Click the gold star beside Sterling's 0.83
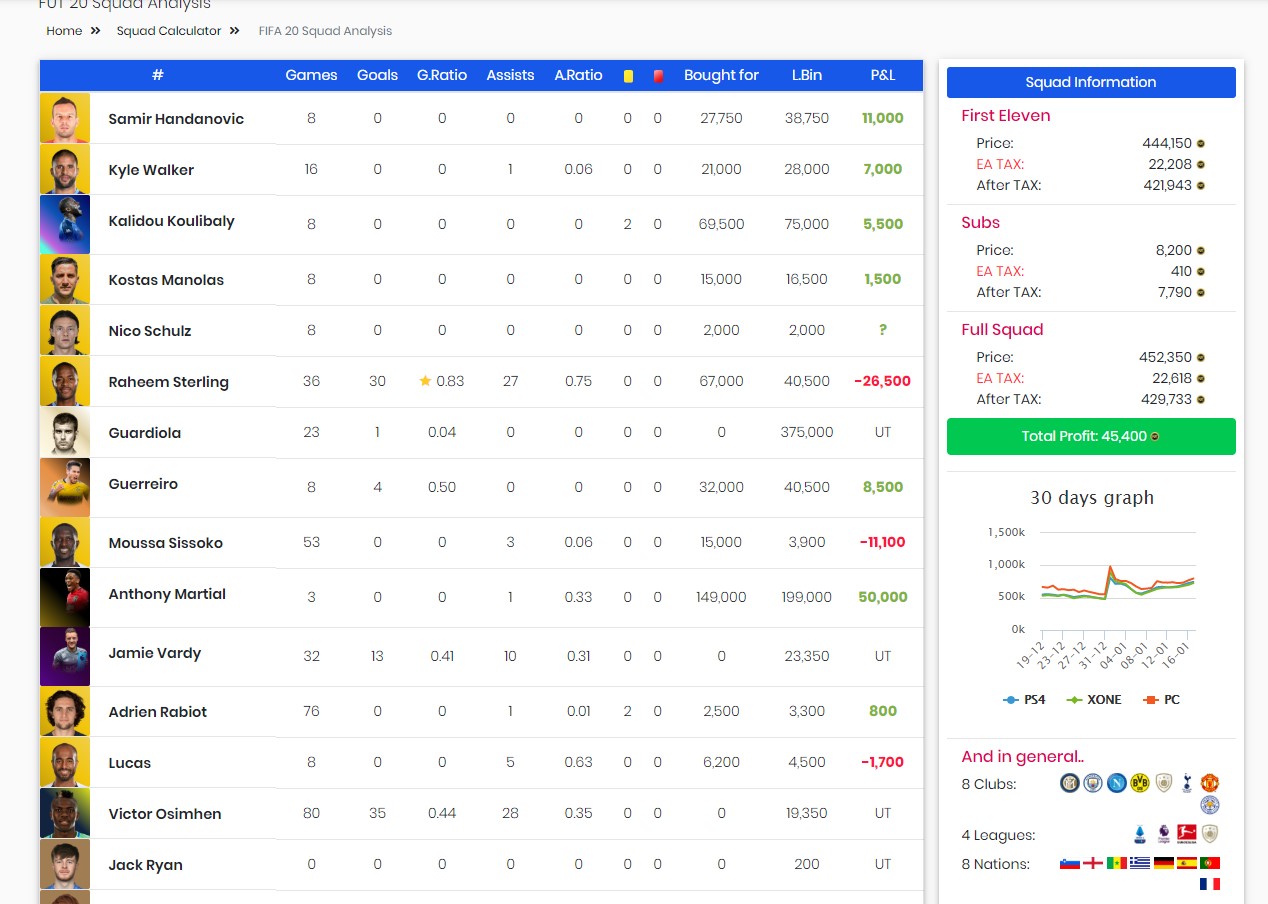The image size is (1268, 904). point(425,381)
